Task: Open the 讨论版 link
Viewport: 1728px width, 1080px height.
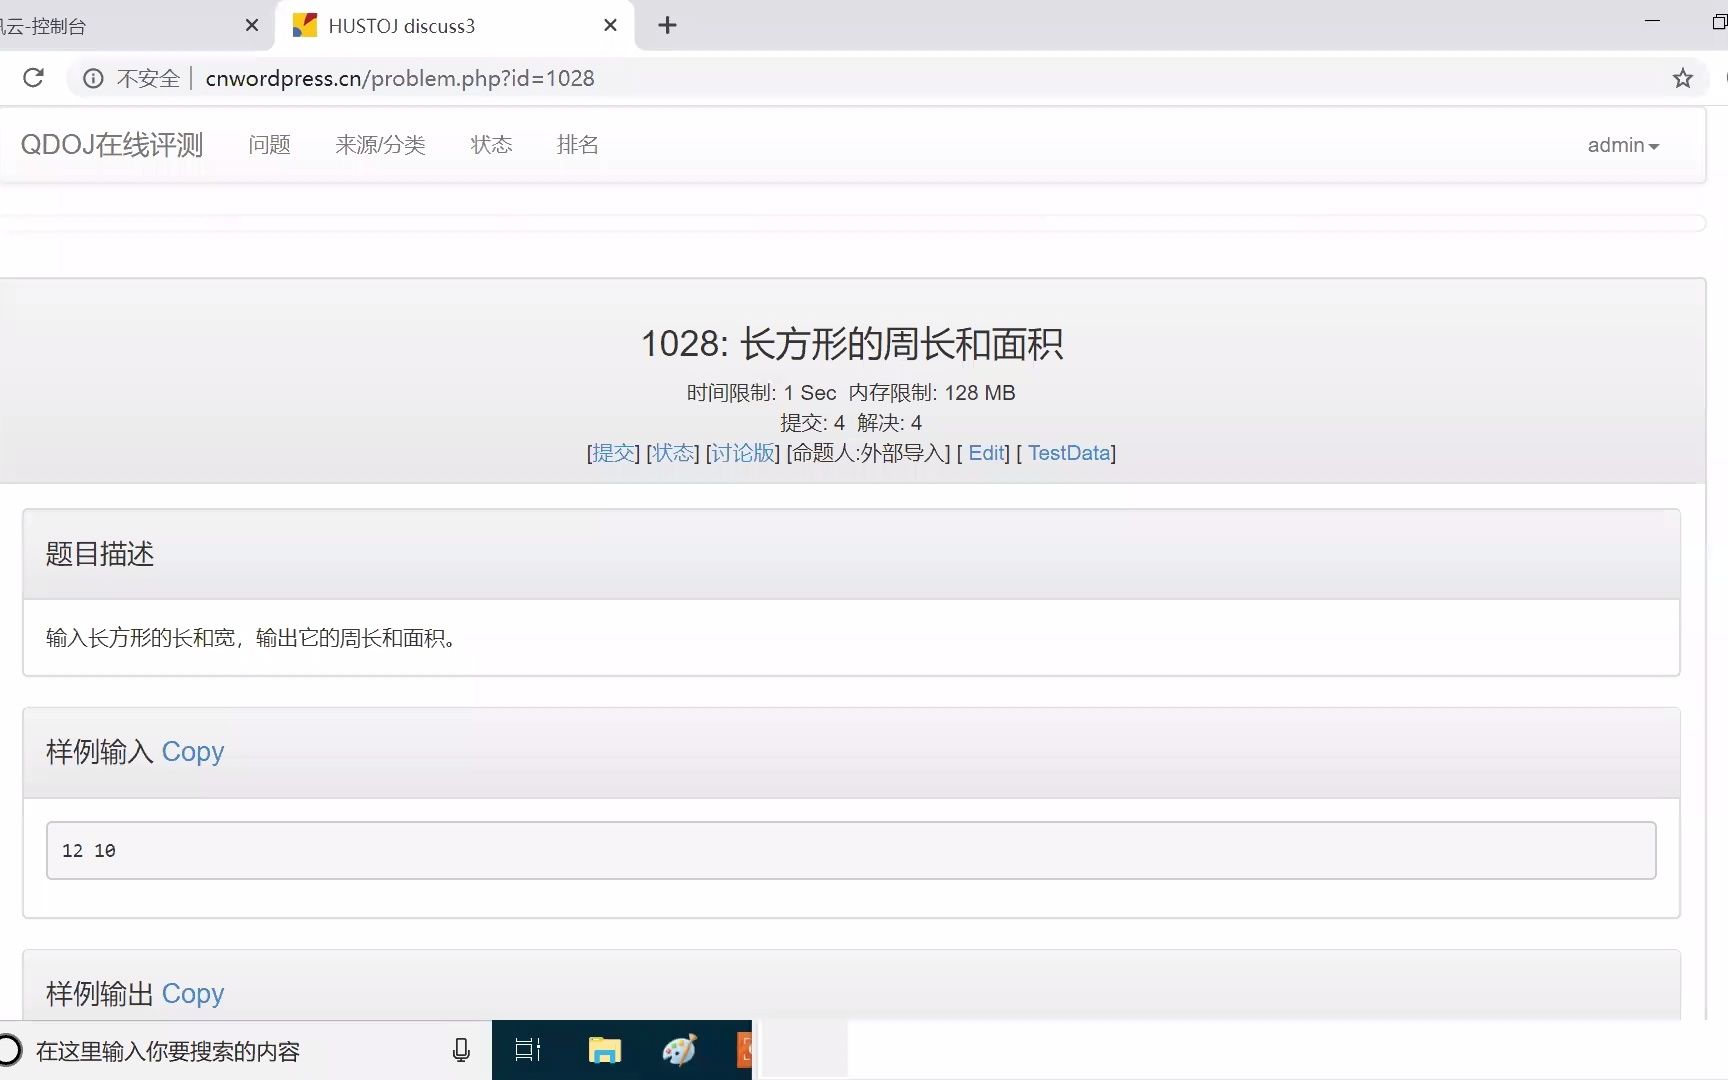Action: tap(743, 453)
